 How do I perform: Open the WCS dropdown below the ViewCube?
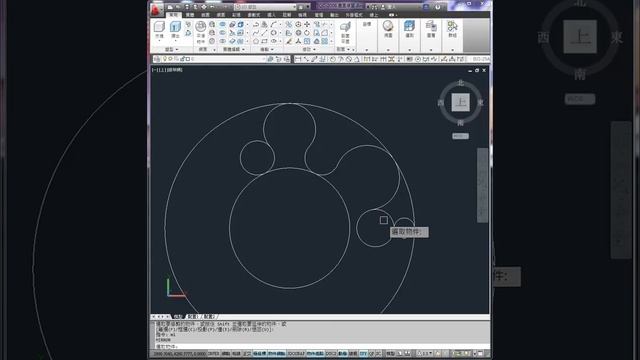[x=460, y=136]
